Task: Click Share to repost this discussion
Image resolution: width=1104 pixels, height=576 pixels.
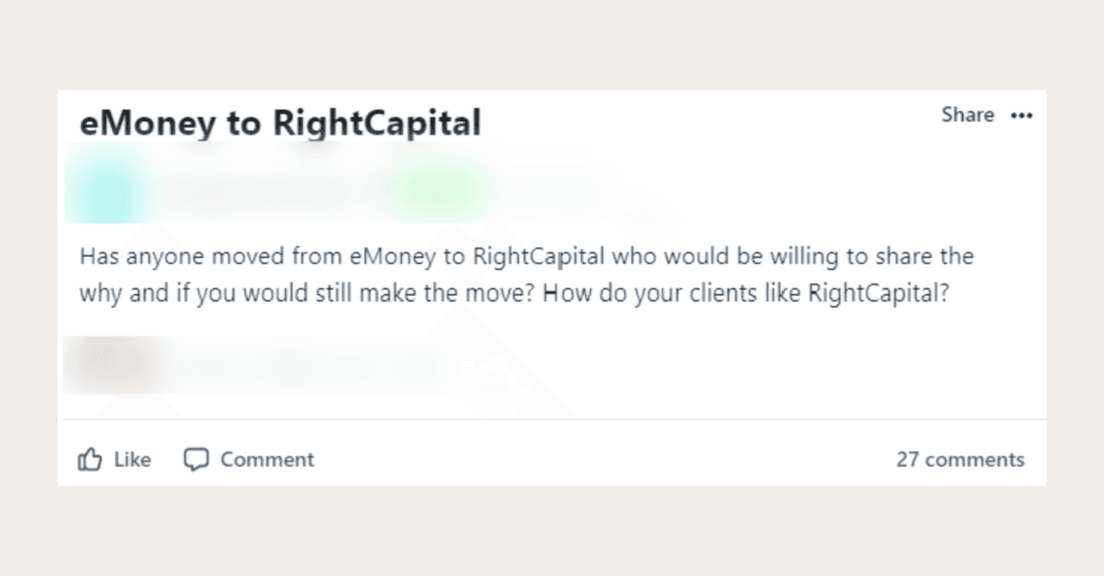Action: [966, 115]
